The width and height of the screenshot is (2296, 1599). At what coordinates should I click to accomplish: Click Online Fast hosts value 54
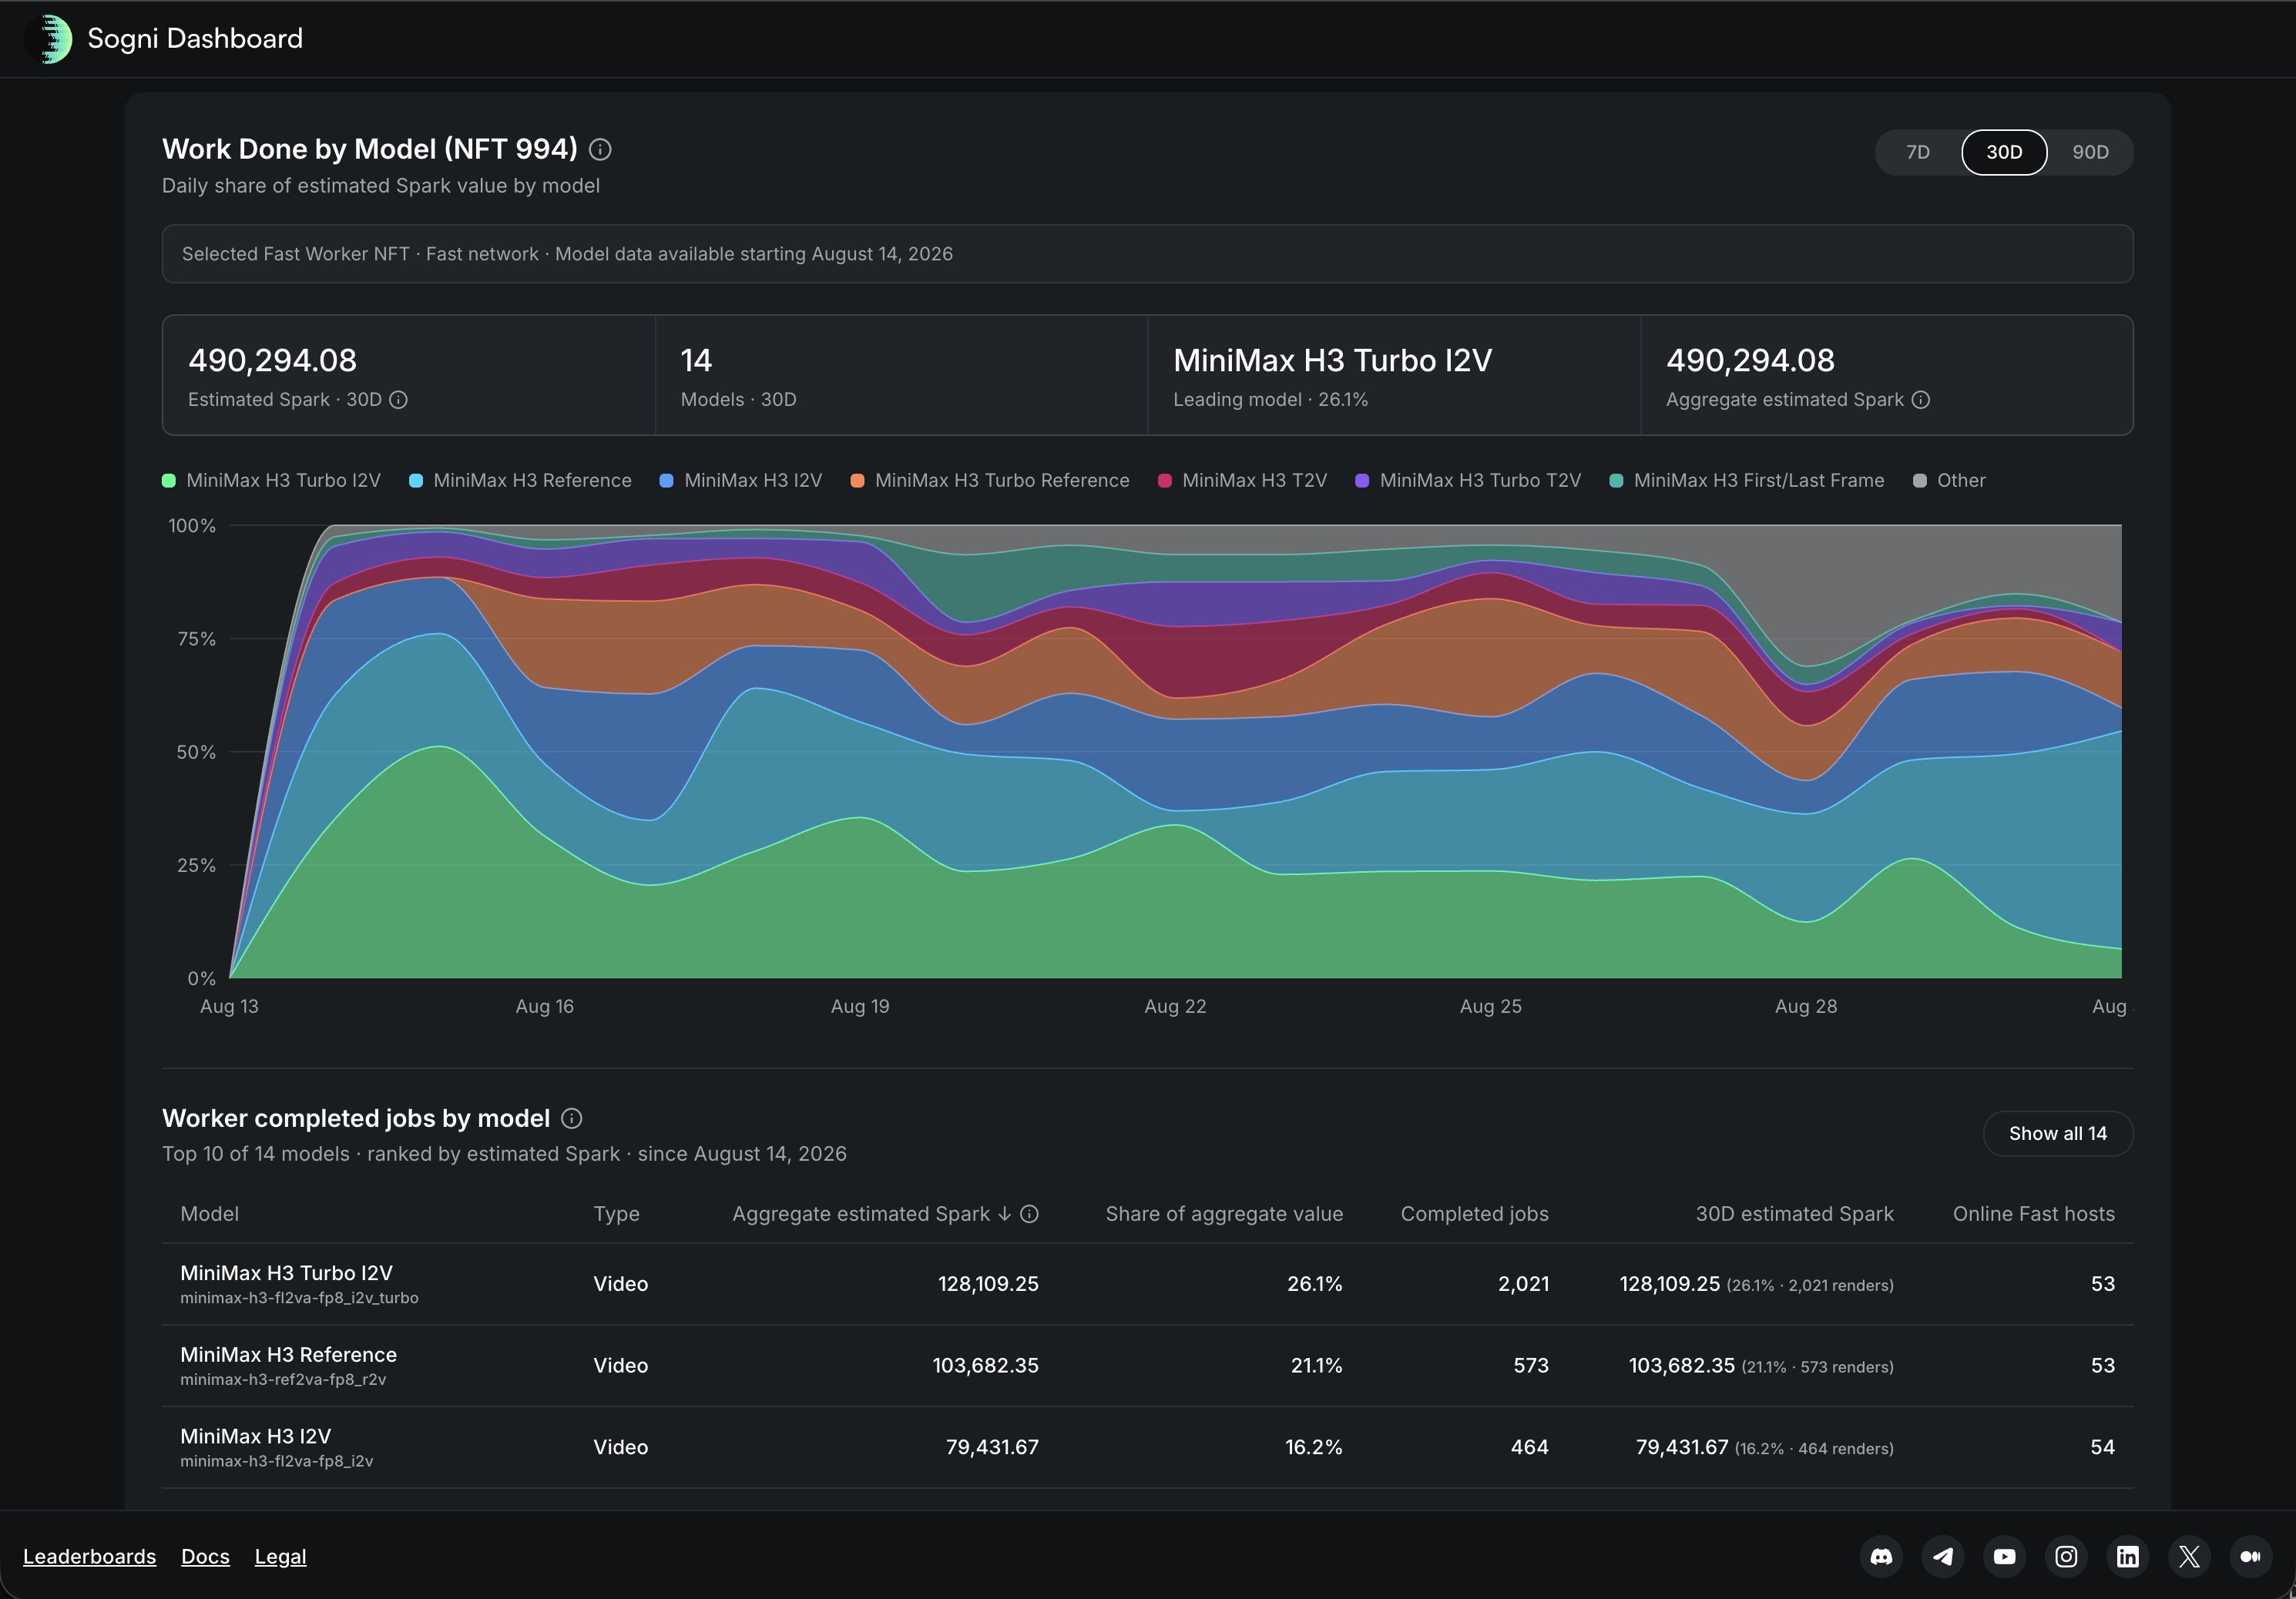(x=2102, y=1448)
